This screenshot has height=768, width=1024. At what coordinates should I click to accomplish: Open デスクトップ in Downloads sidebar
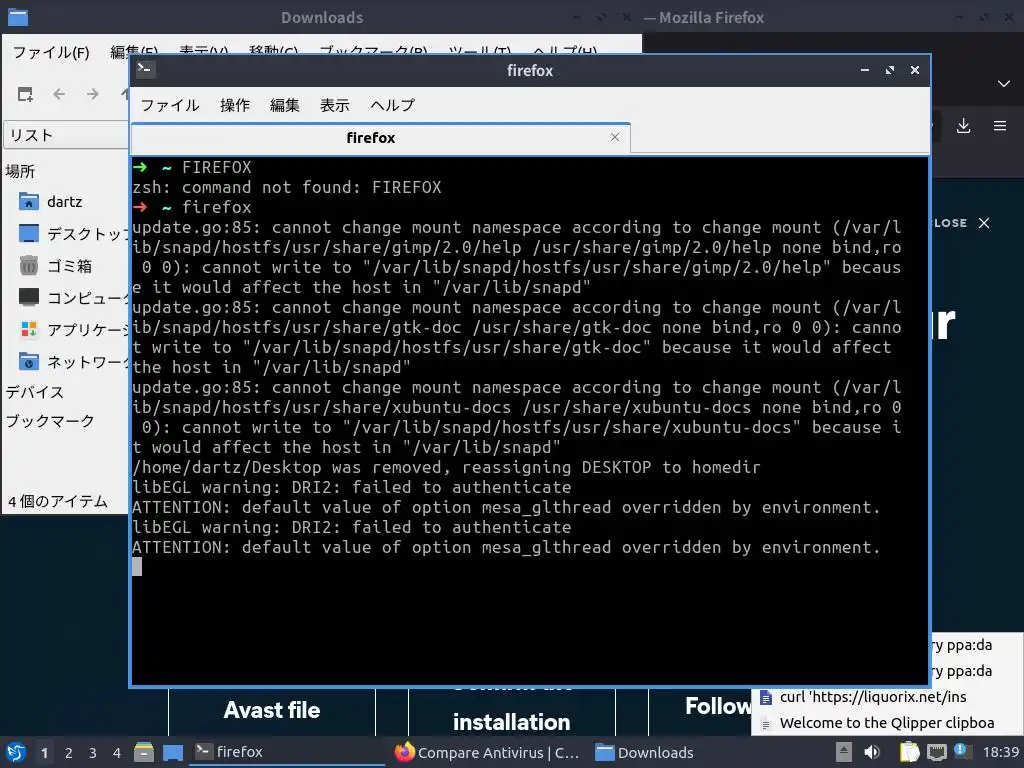73,234
